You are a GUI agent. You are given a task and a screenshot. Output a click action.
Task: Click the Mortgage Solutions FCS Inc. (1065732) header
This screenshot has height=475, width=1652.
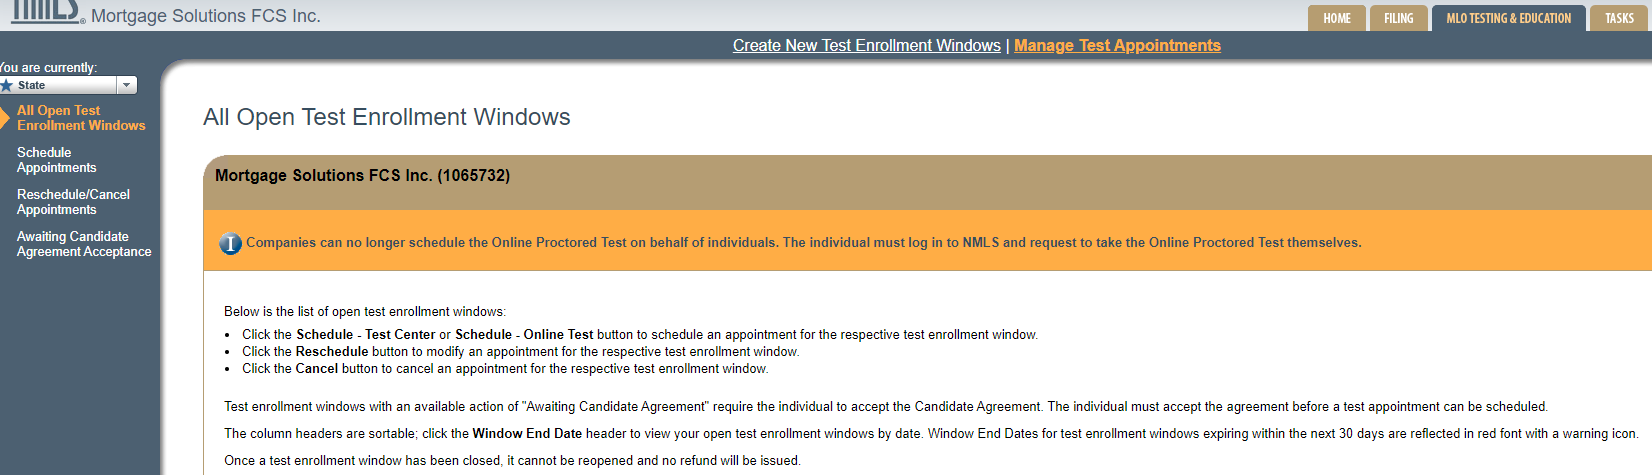click(362, 175)
